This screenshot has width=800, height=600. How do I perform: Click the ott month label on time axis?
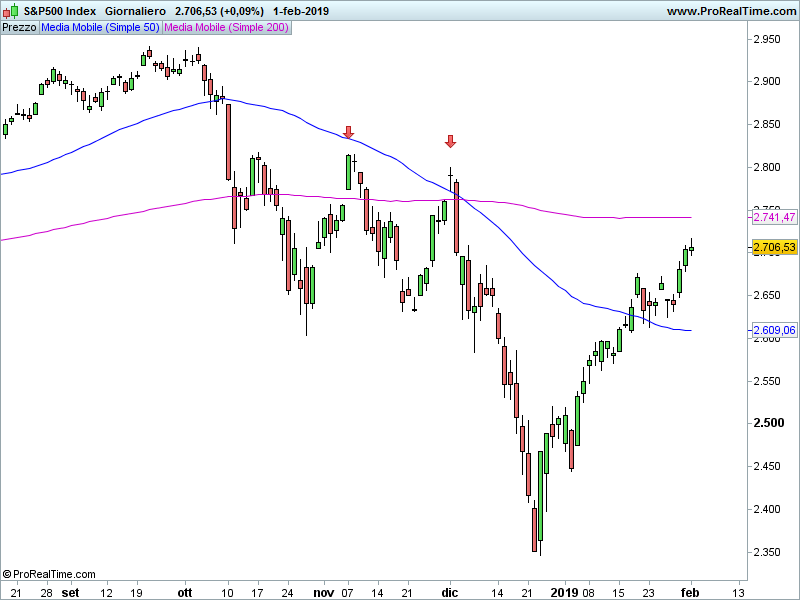click(x=185, y=593)
